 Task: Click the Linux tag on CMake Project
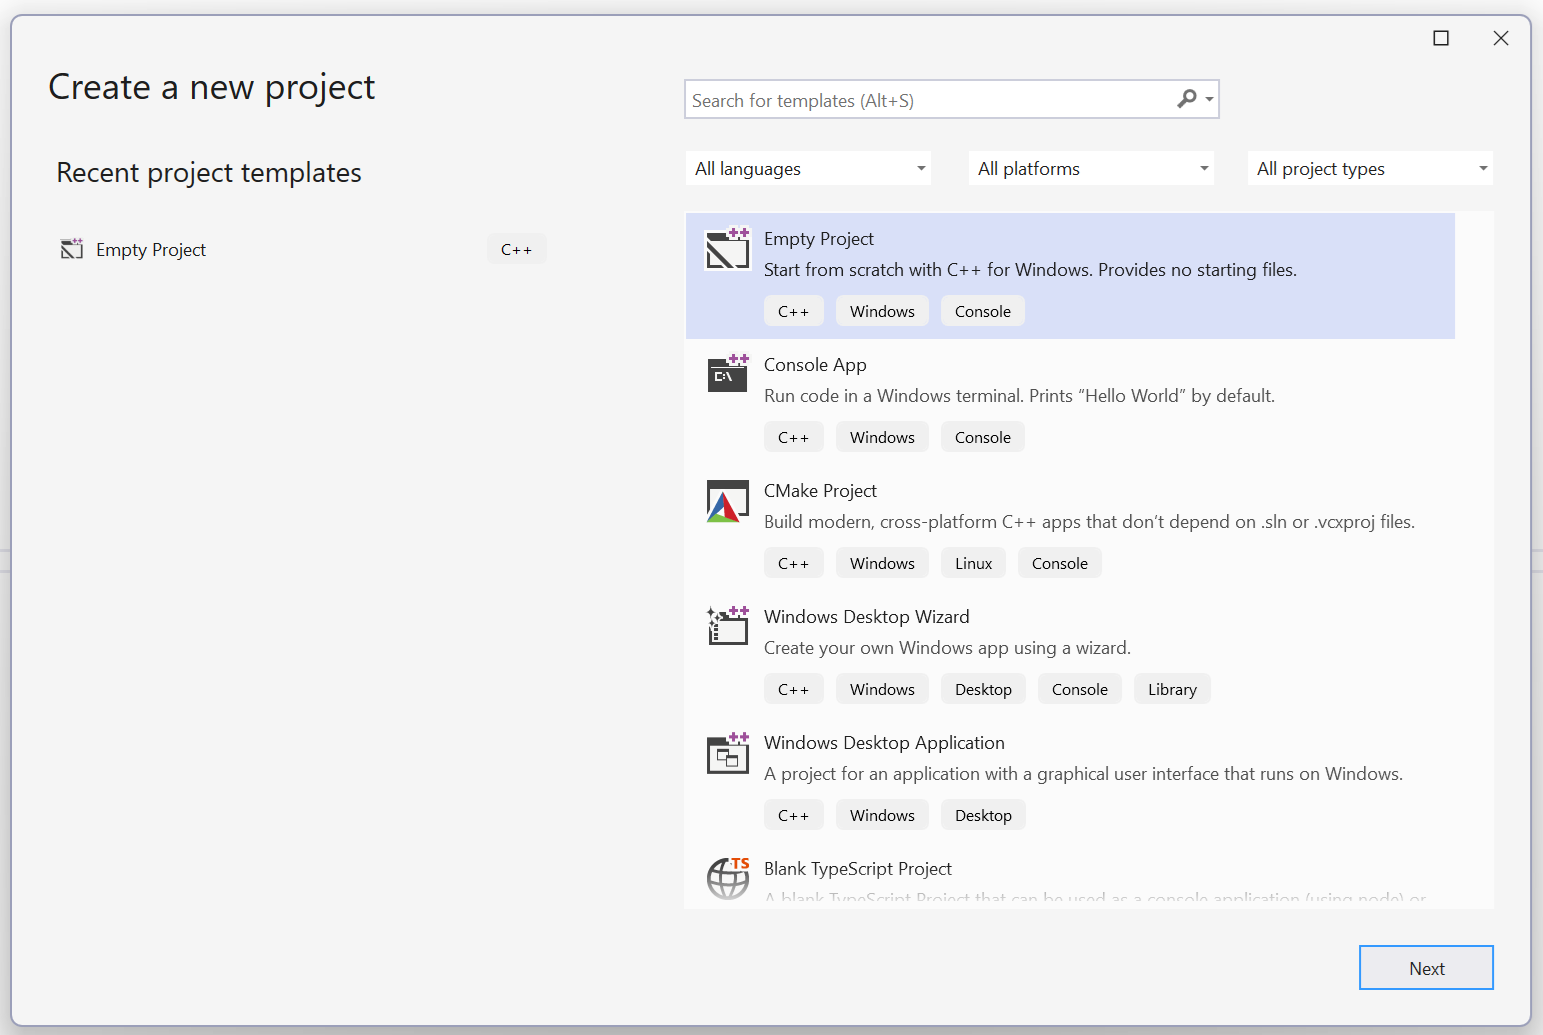click(x=973, y=562)
